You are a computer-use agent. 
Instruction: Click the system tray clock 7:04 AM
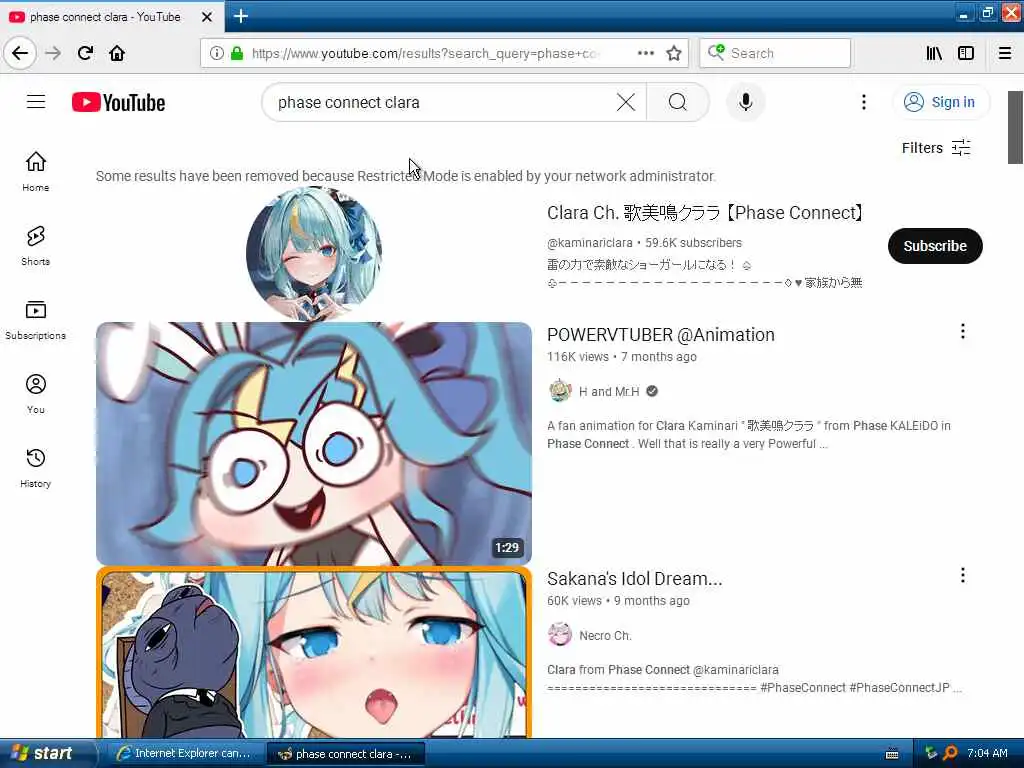point(987,753)
